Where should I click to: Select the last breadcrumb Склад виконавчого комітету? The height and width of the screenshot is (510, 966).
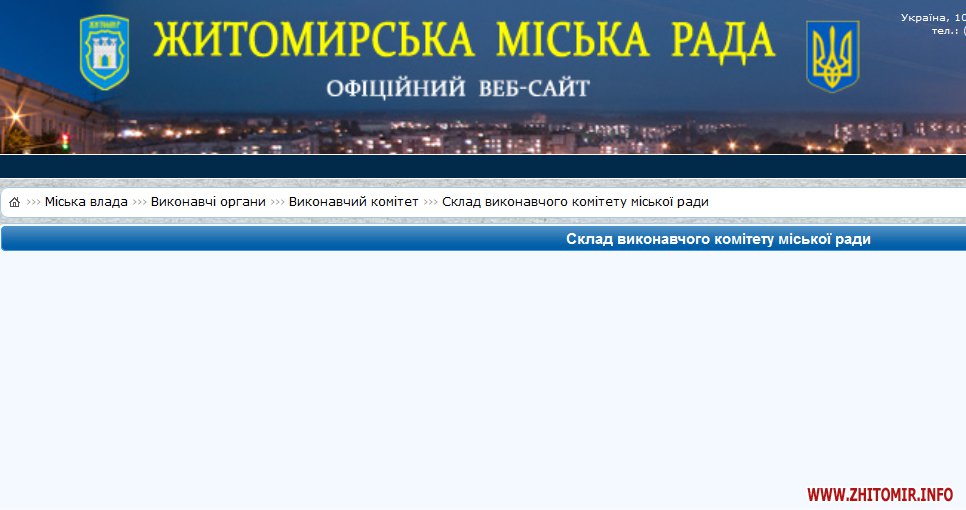click(x=575, y=202)
